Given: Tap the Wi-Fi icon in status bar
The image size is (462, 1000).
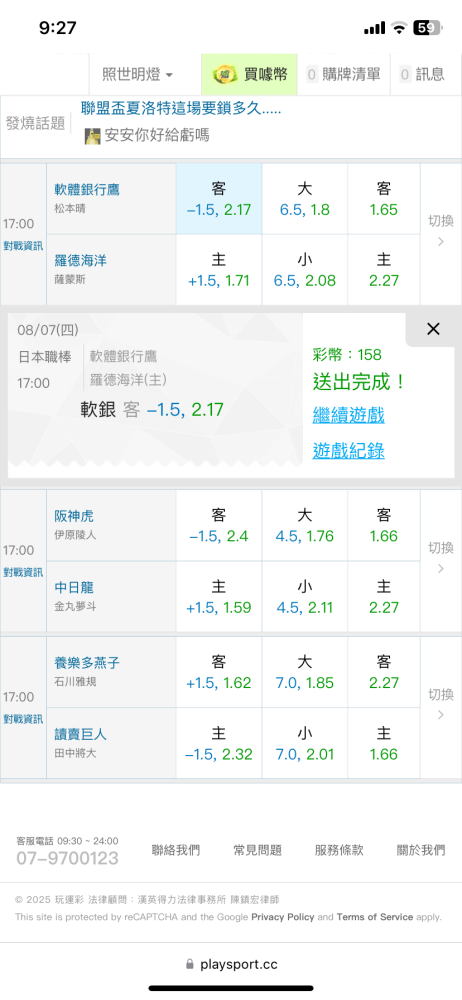Looking at the screenshot, I should tap(399, 27).
